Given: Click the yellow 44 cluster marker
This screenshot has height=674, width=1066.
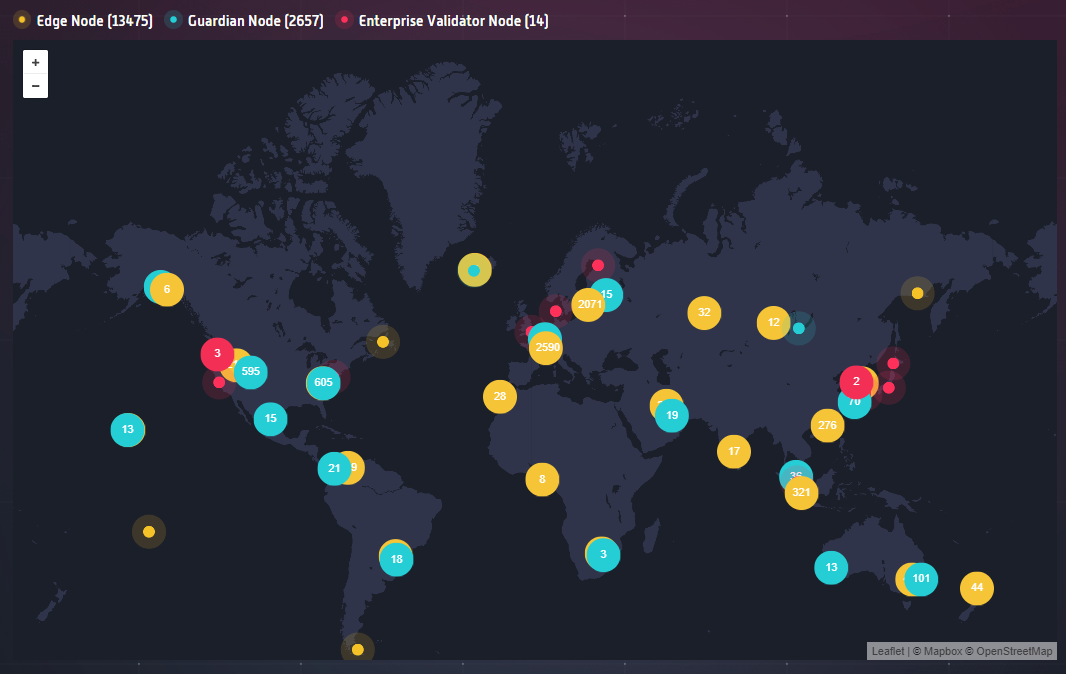Looking at the screenshot, I should click(x=977, y=588).
